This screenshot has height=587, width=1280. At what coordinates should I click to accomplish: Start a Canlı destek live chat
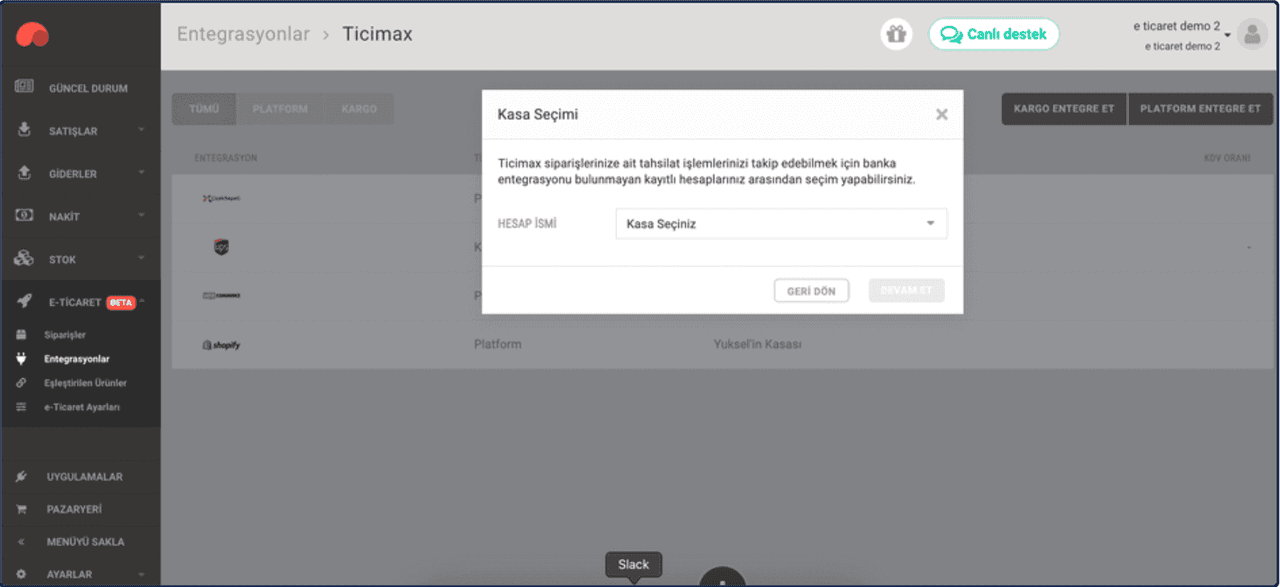tap(993, 34)
